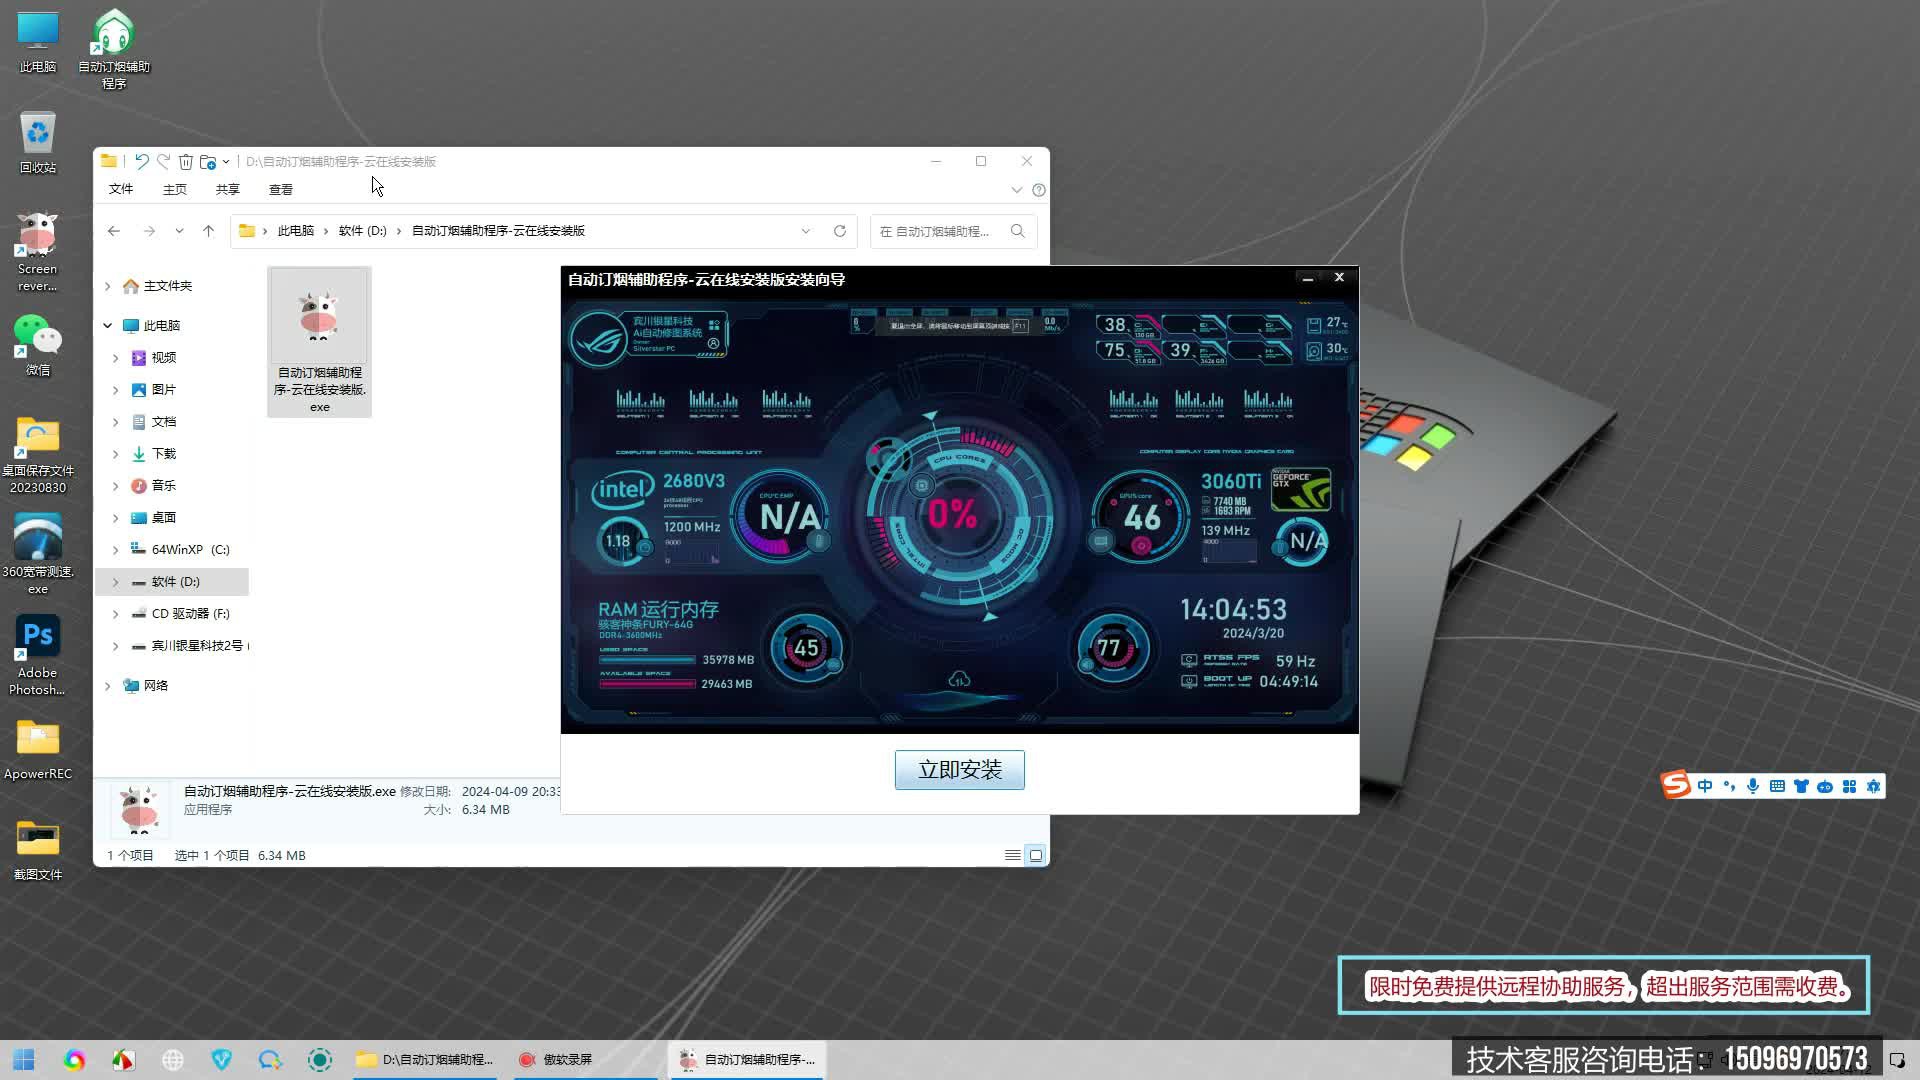Open the 共享 ribbon tab
The width and height of the screenshot is (1920, 1080).
228,189
